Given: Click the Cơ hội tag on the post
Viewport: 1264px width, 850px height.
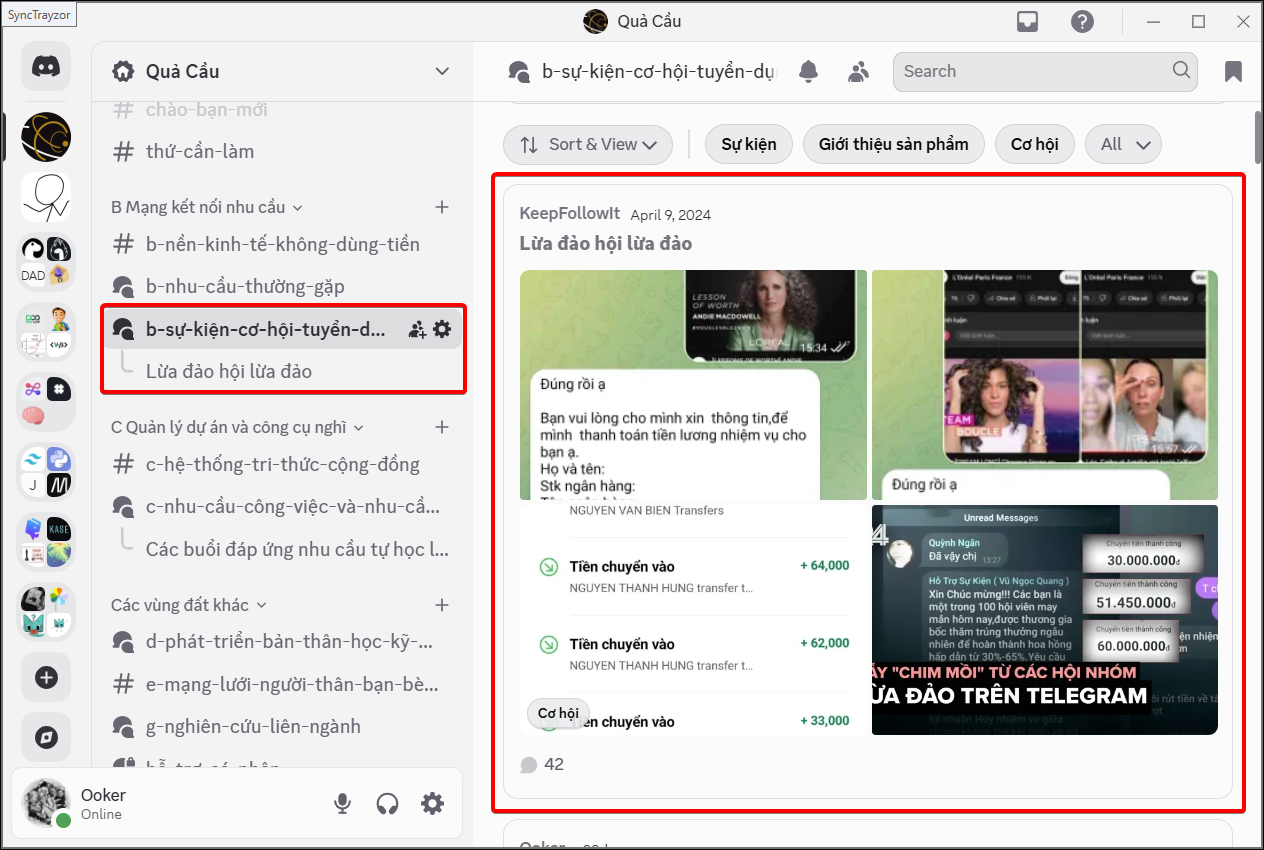Looking at the screenshot, I should pos(558,713).
